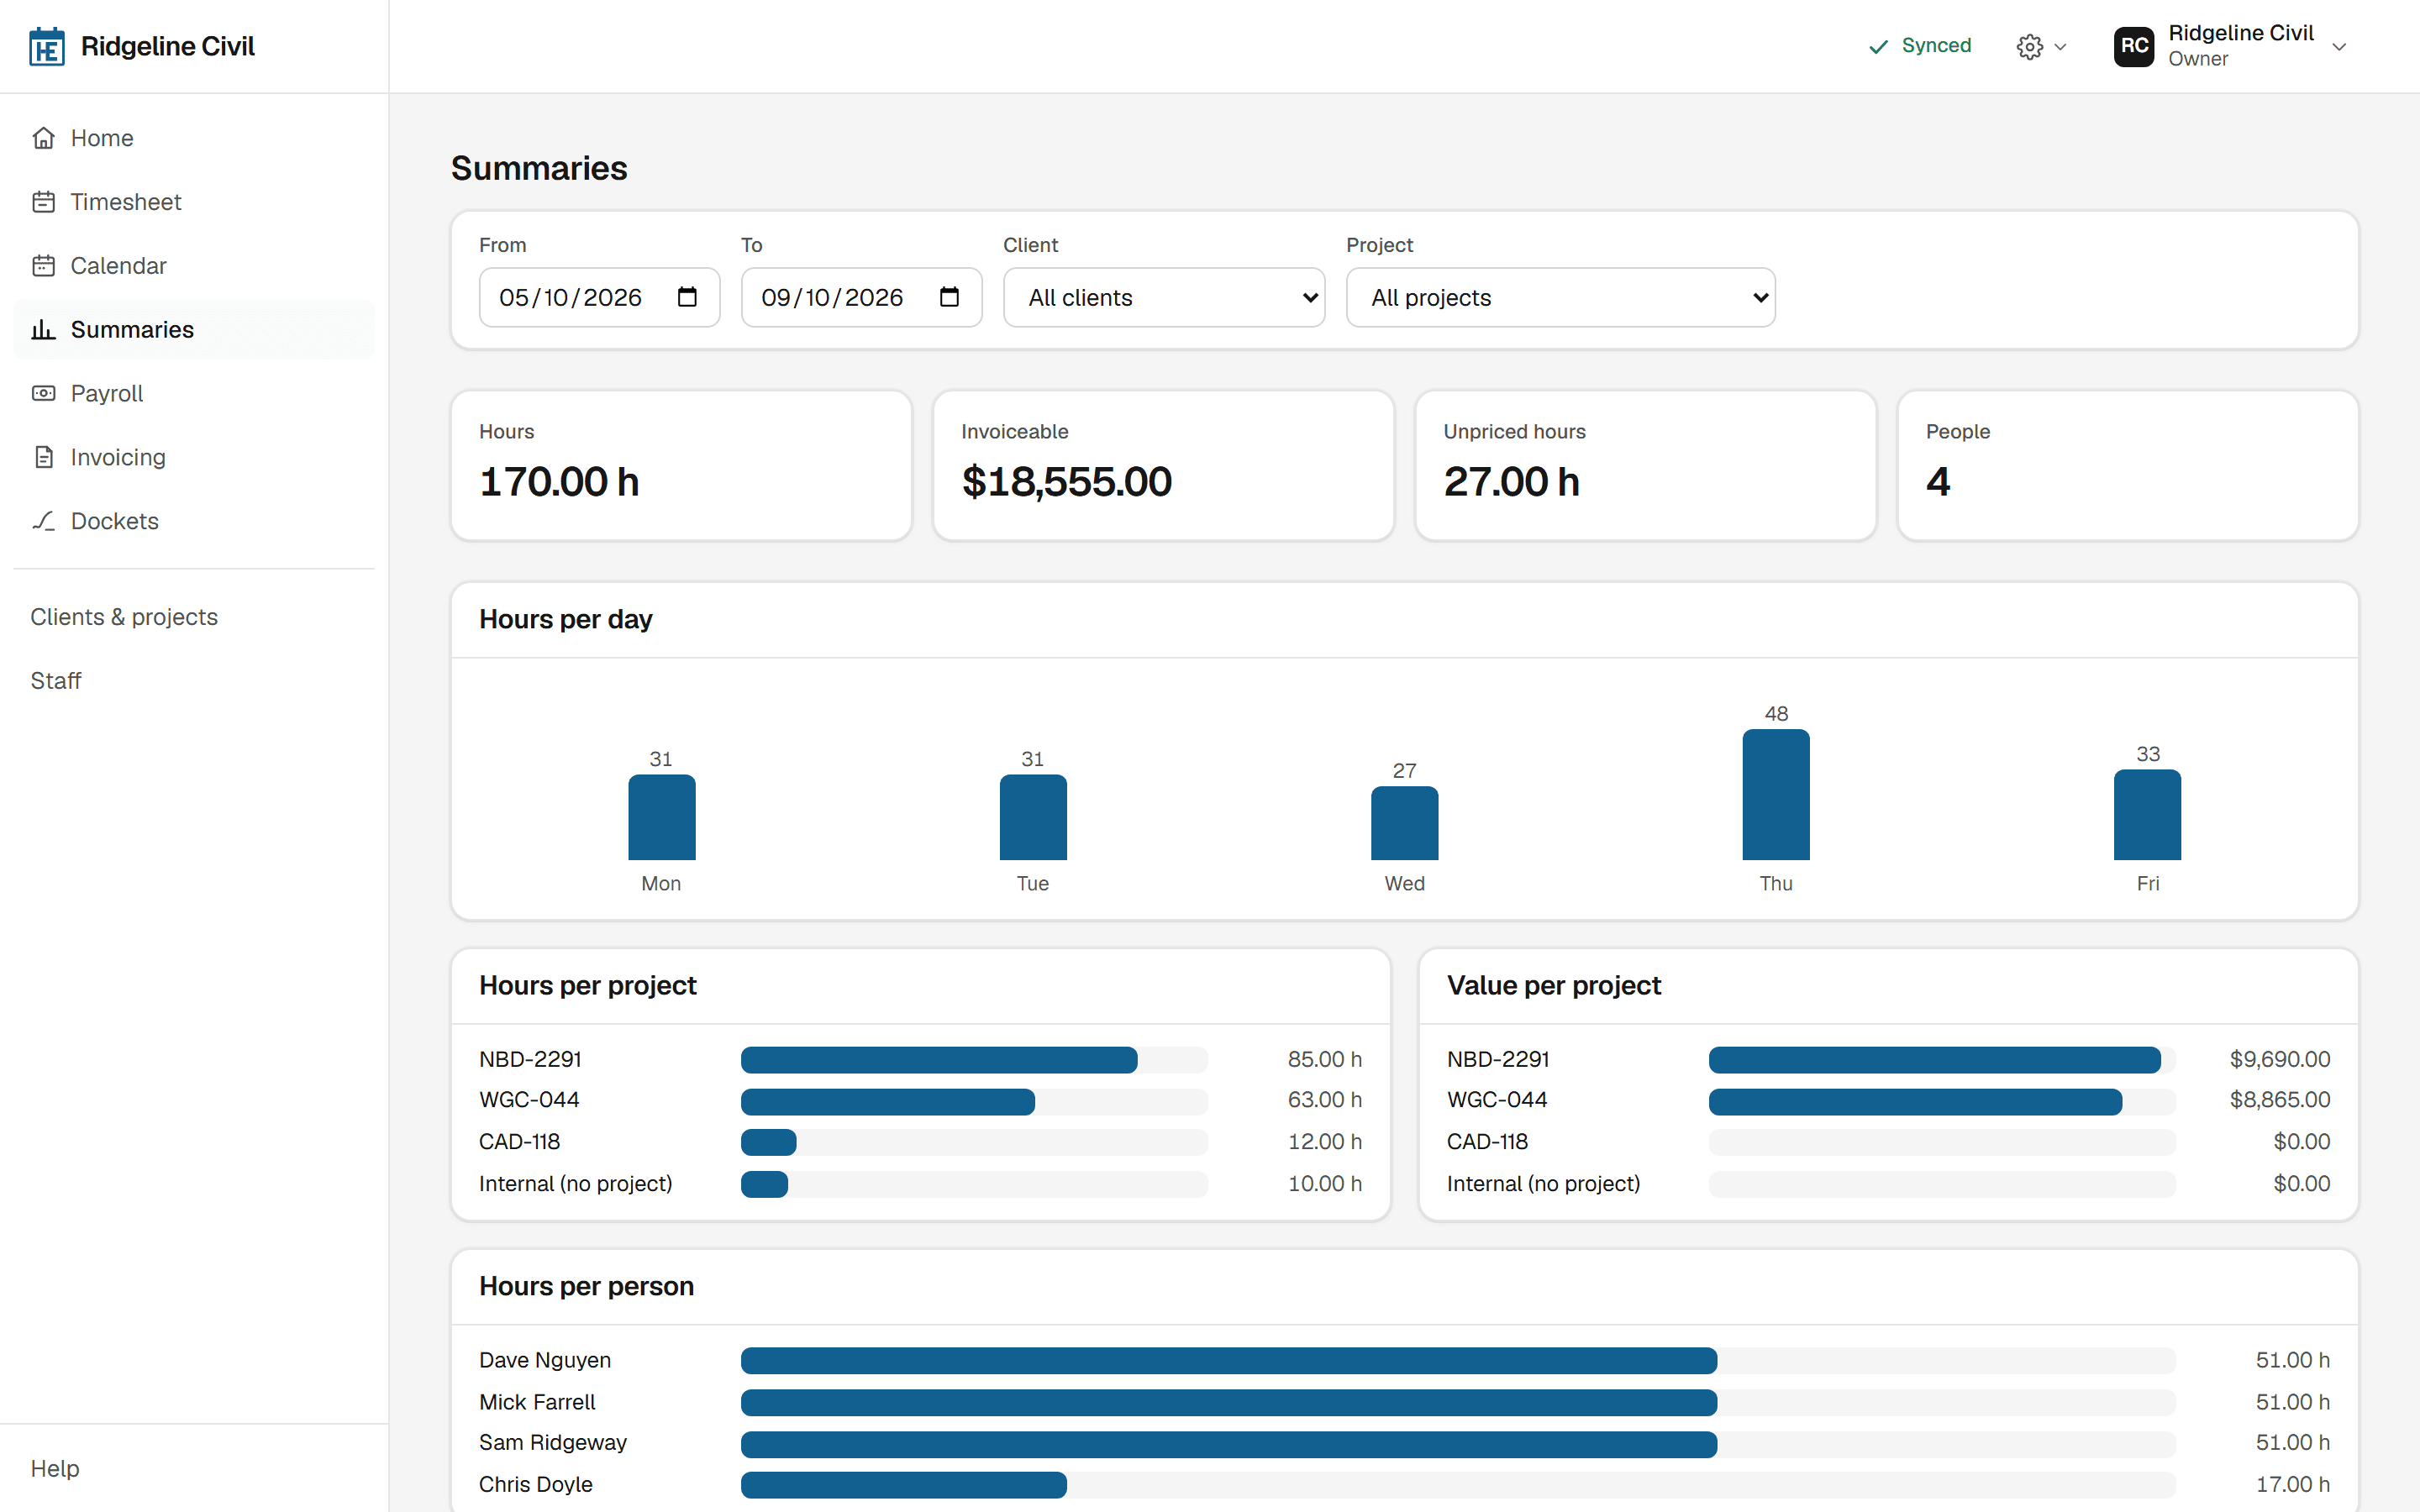Image resolution: width=2420 pixels, height=1512 pixels.
Task: Expand the All projects dropdown
Action: [x=1560, y=297]
